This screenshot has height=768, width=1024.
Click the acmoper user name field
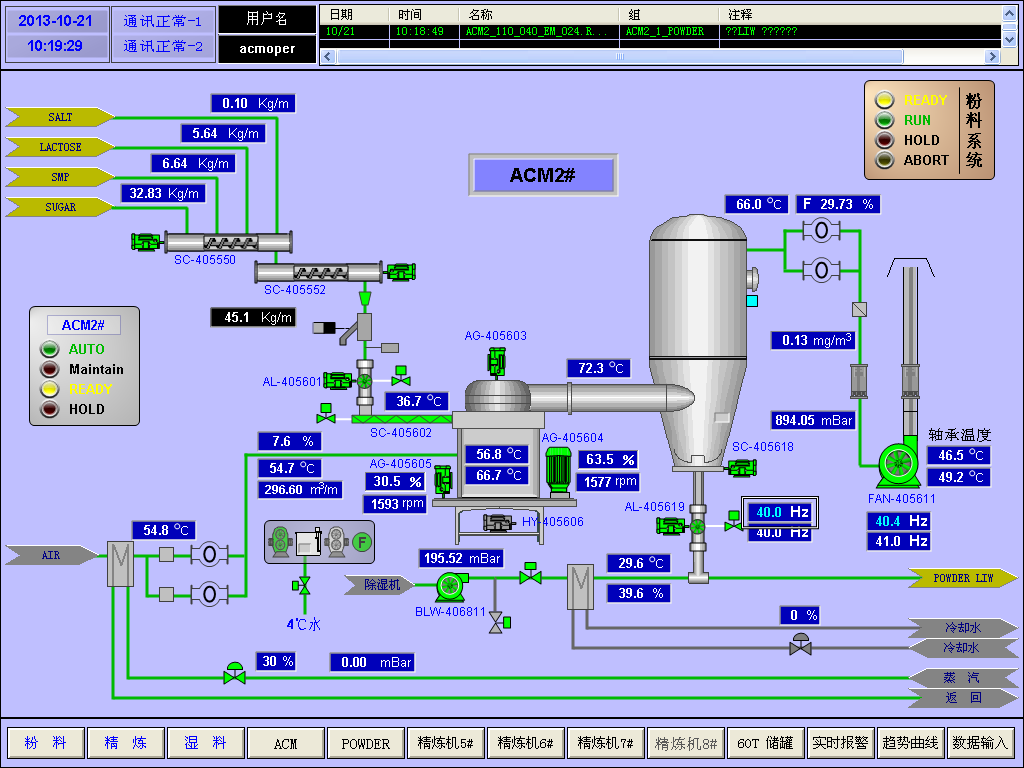pyautogui.click(x=267, y=48)
